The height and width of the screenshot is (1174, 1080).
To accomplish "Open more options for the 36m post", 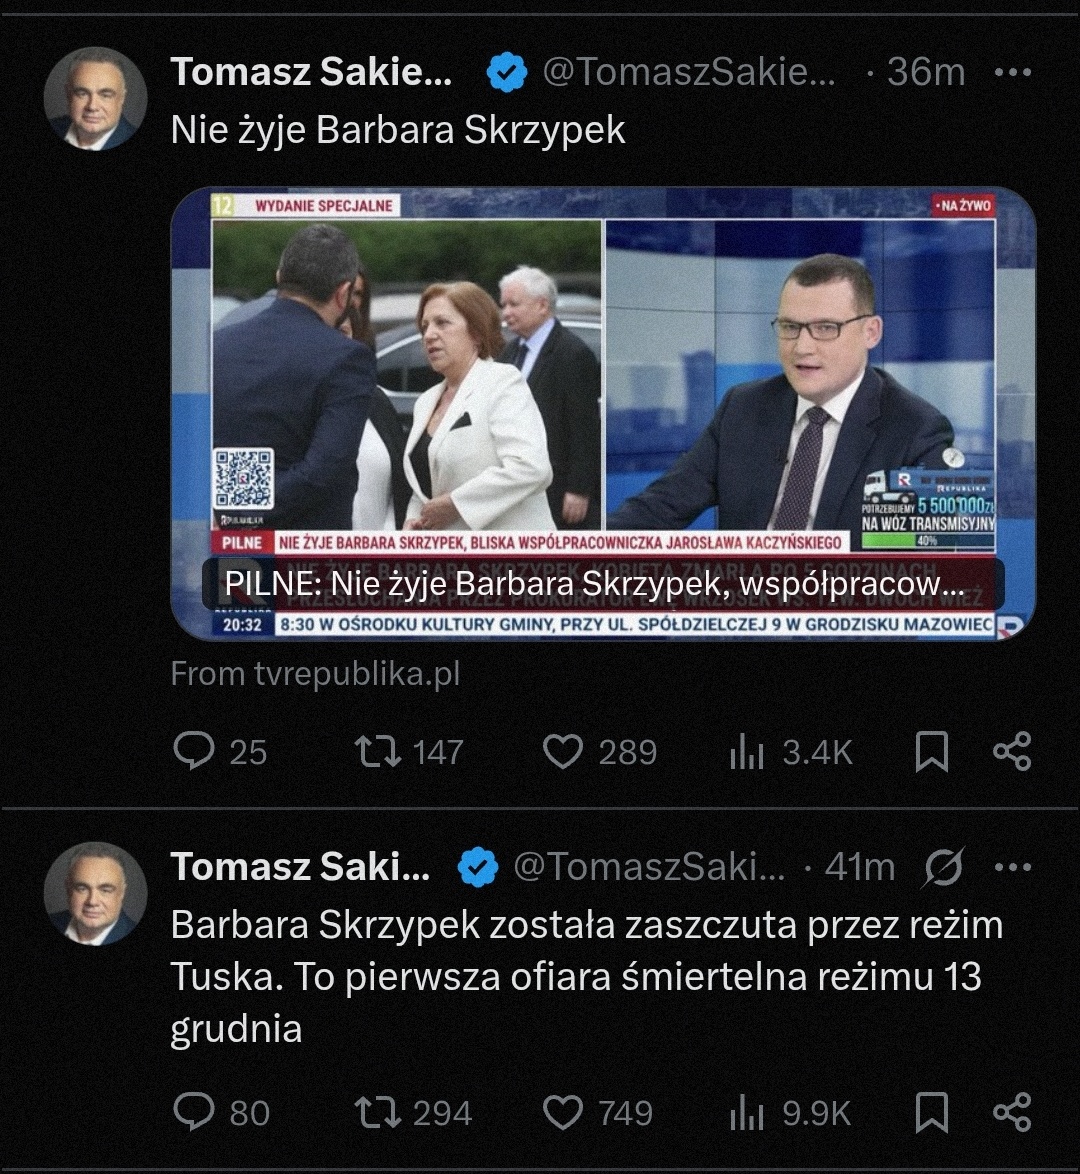I will 1012,72.
